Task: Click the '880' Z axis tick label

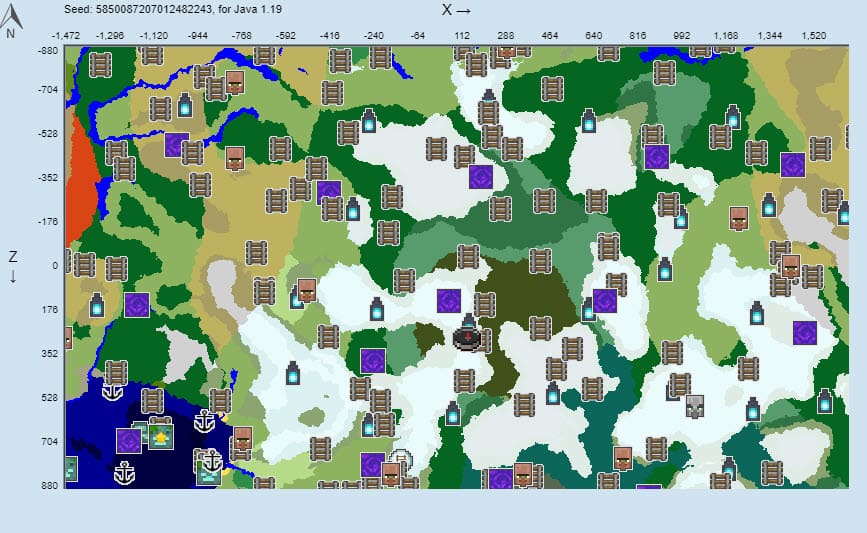Action: coord(50,485)
